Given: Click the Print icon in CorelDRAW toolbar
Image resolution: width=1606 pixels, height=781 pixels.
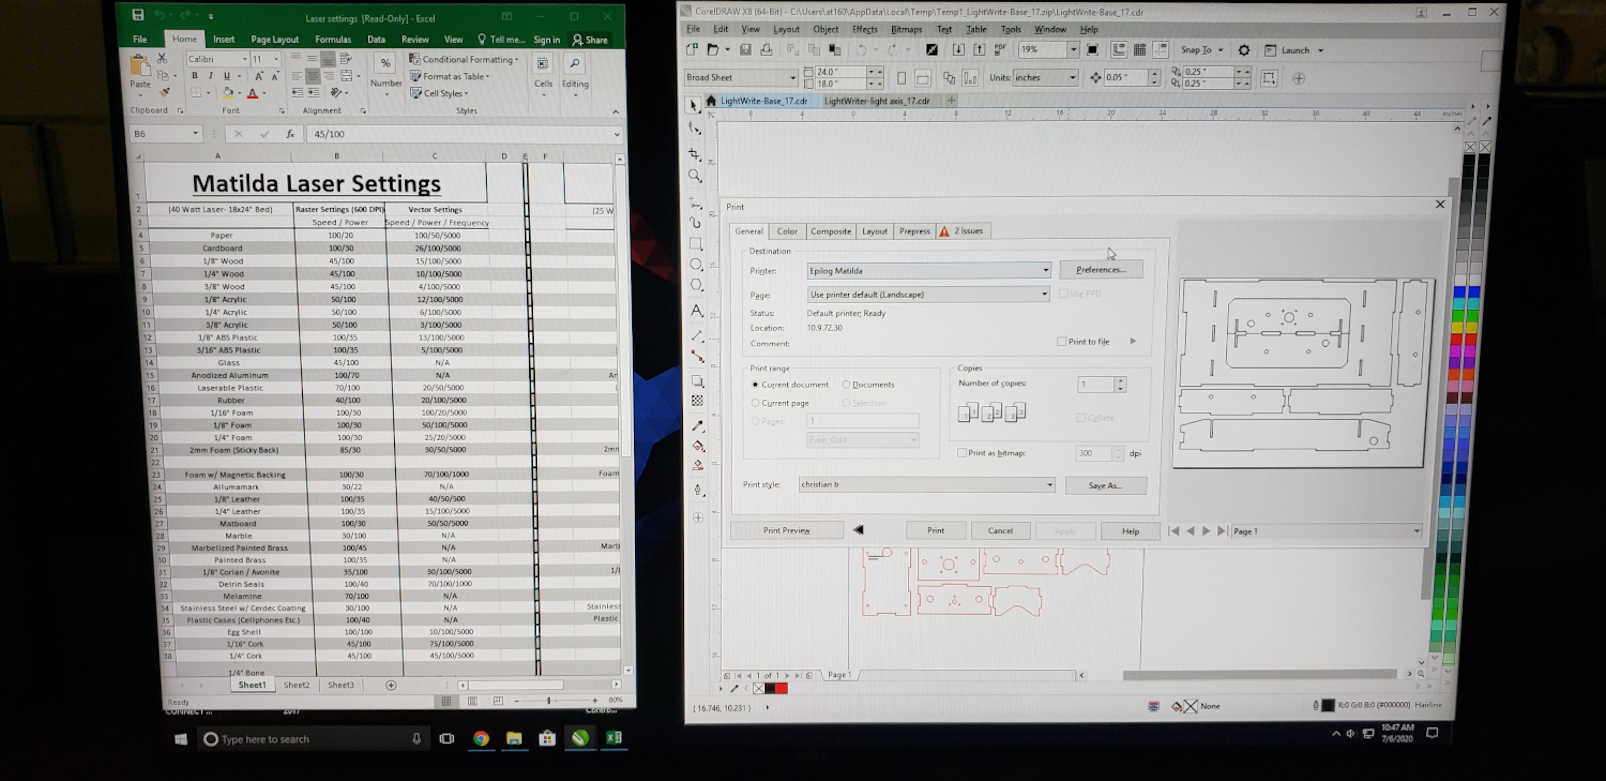Looking at the screenshot, I should coord(766,49).
